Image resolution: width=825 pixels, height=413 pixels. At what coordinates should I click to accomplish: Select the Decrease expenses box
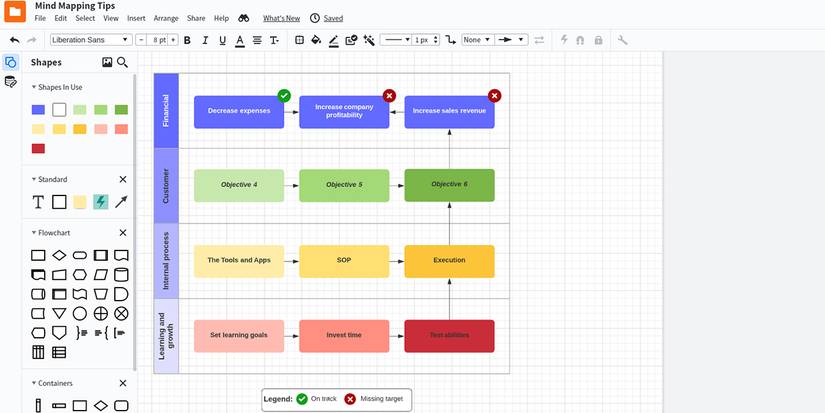click(x=239, y=112)
